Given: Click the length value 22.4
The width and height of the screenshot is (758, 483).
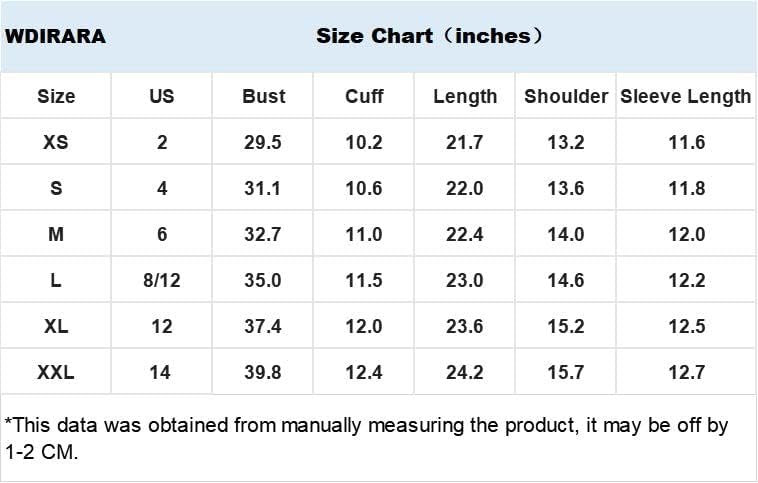Looking at the screenshot, I should (x=465, y=234).
